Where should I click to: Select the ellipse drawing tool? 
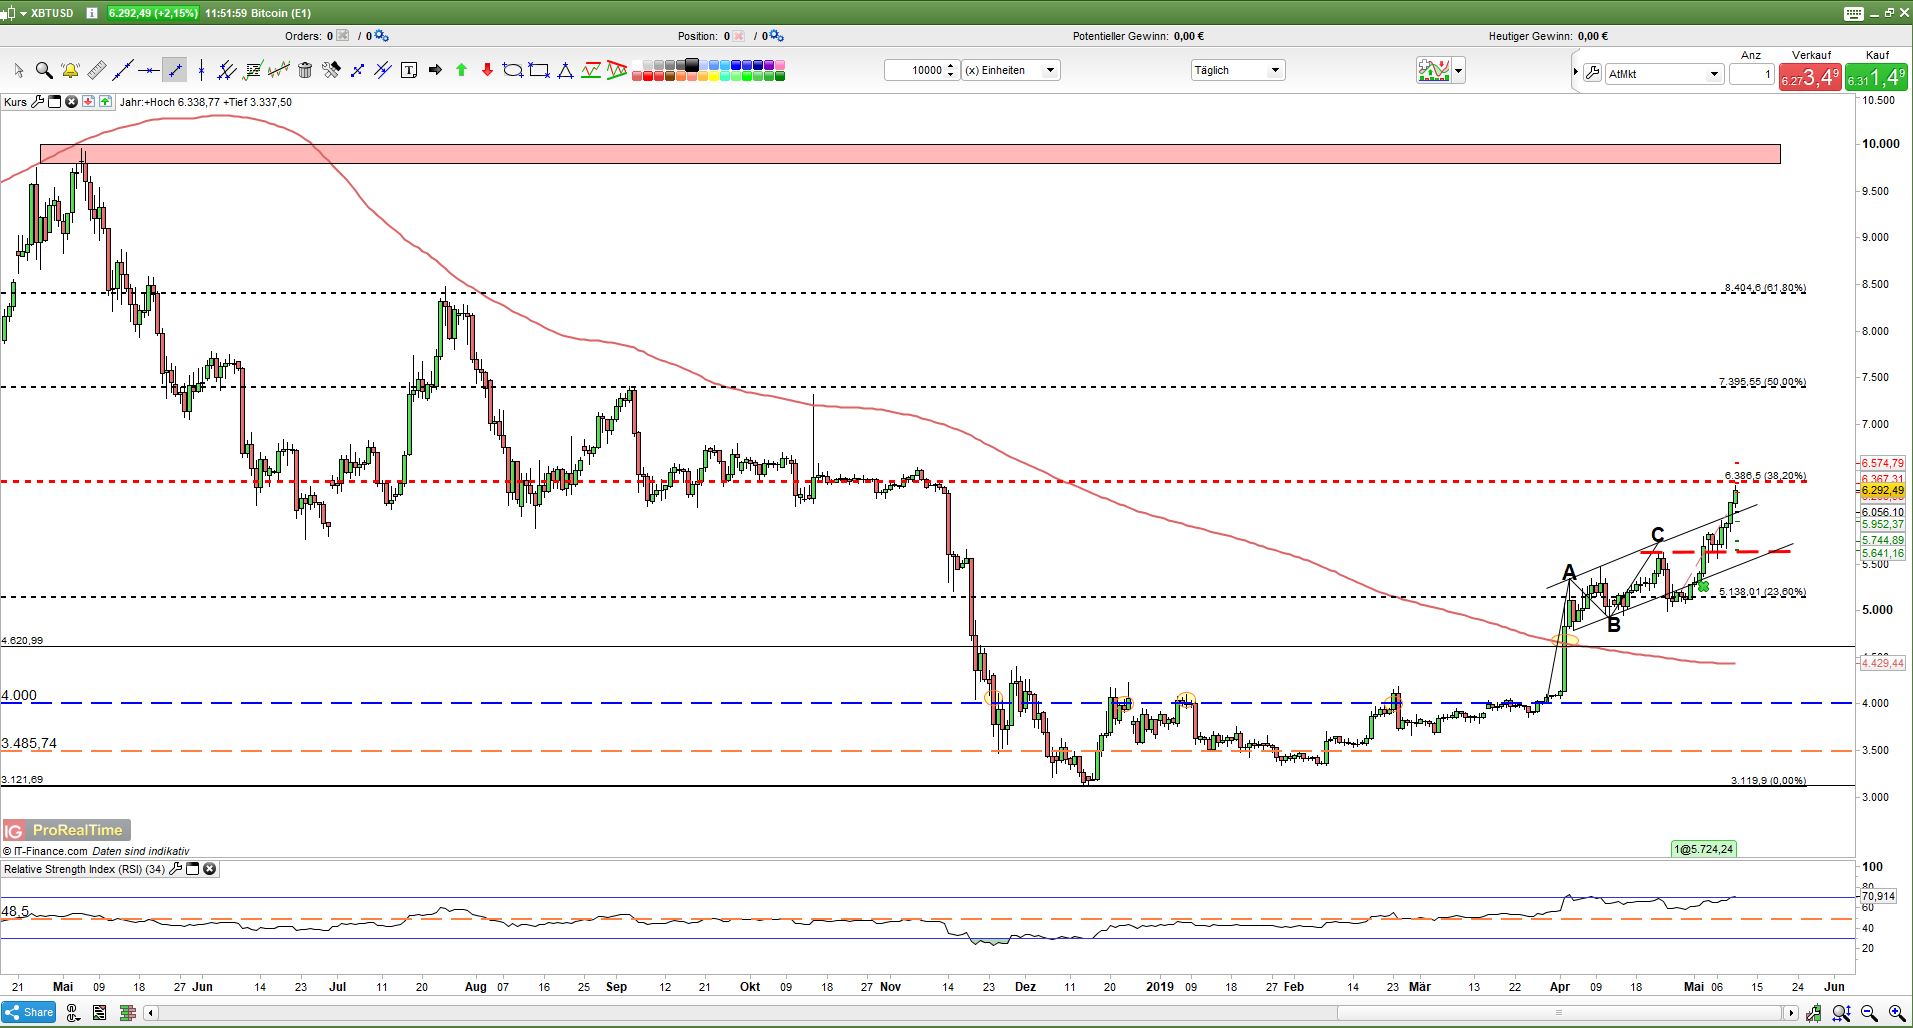coord(513,70)
